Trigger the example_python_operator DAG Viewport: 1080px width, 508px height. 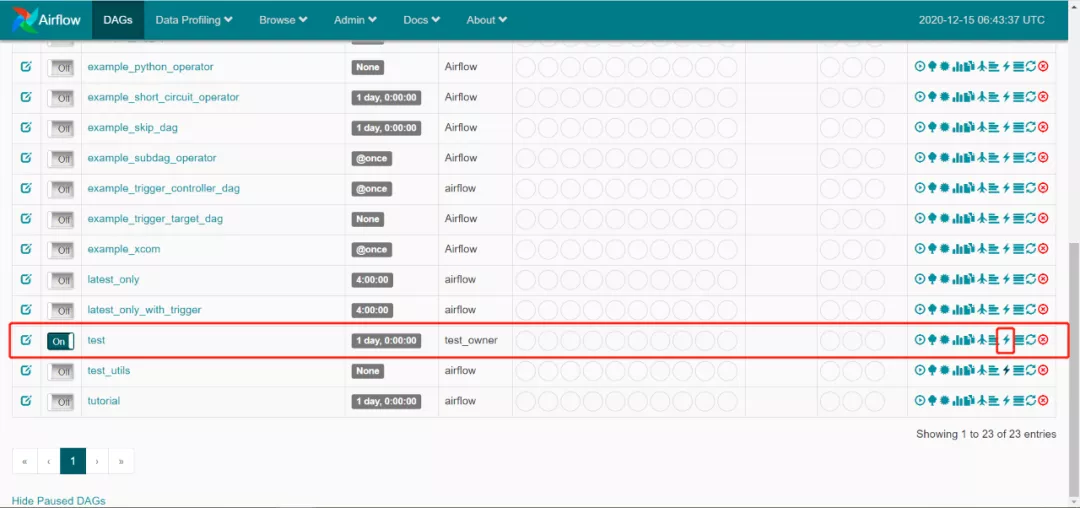pos(920,67)
